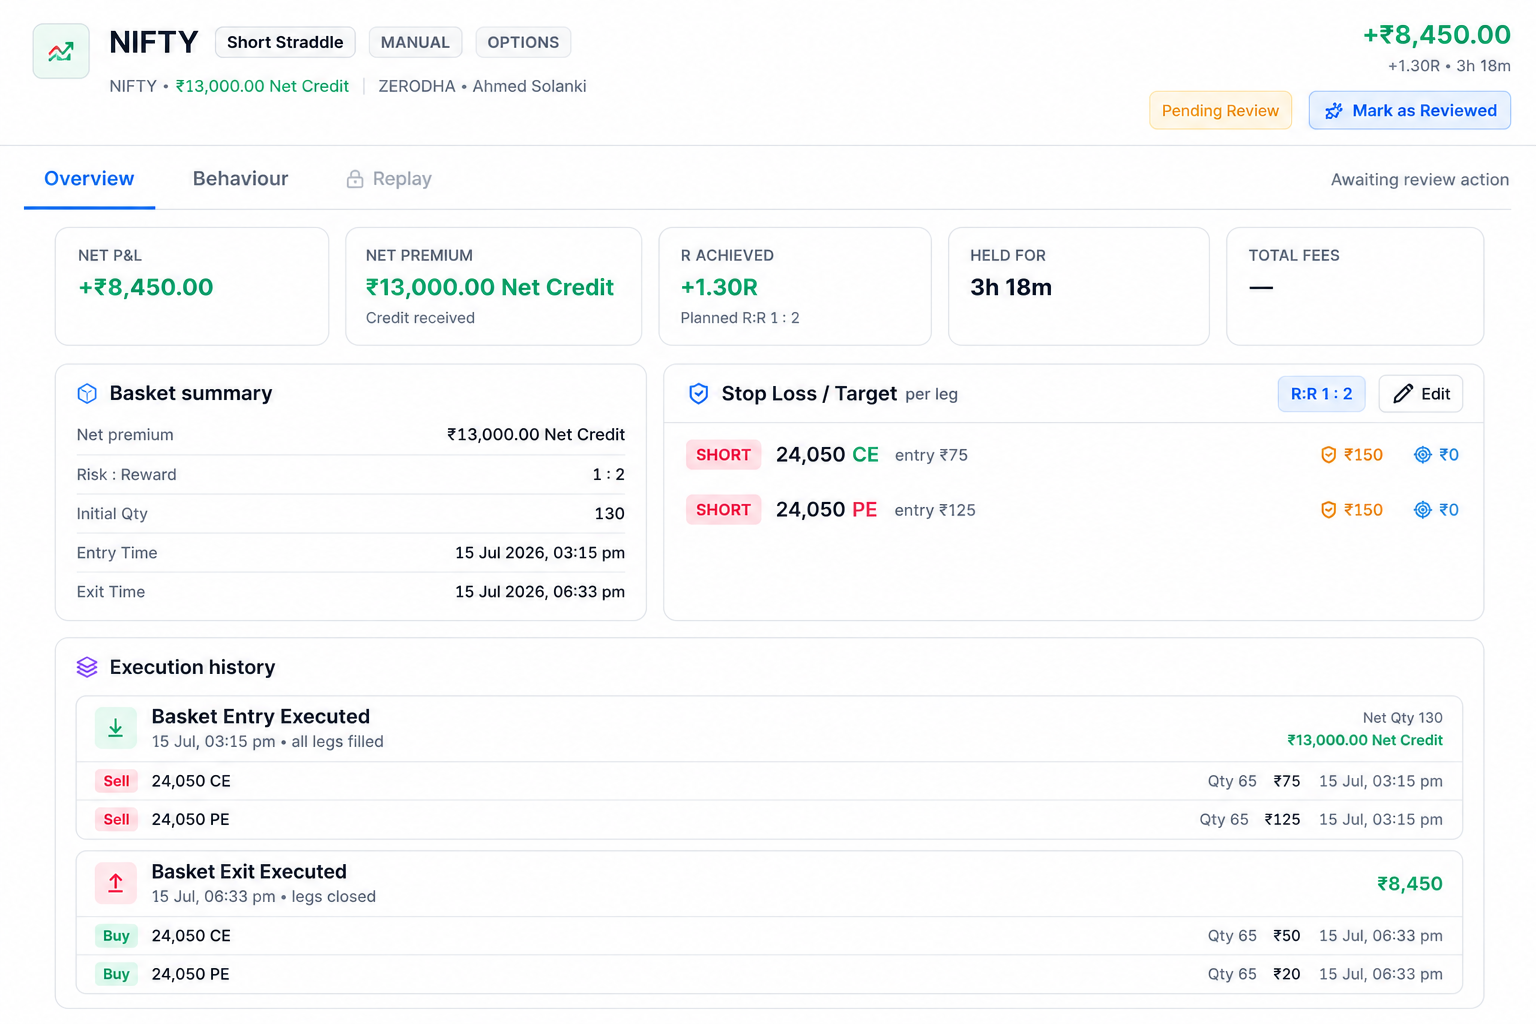1536x1024 pixels.
Task: Click the Short Straddle tag
Action: click(x=285, y=42)
